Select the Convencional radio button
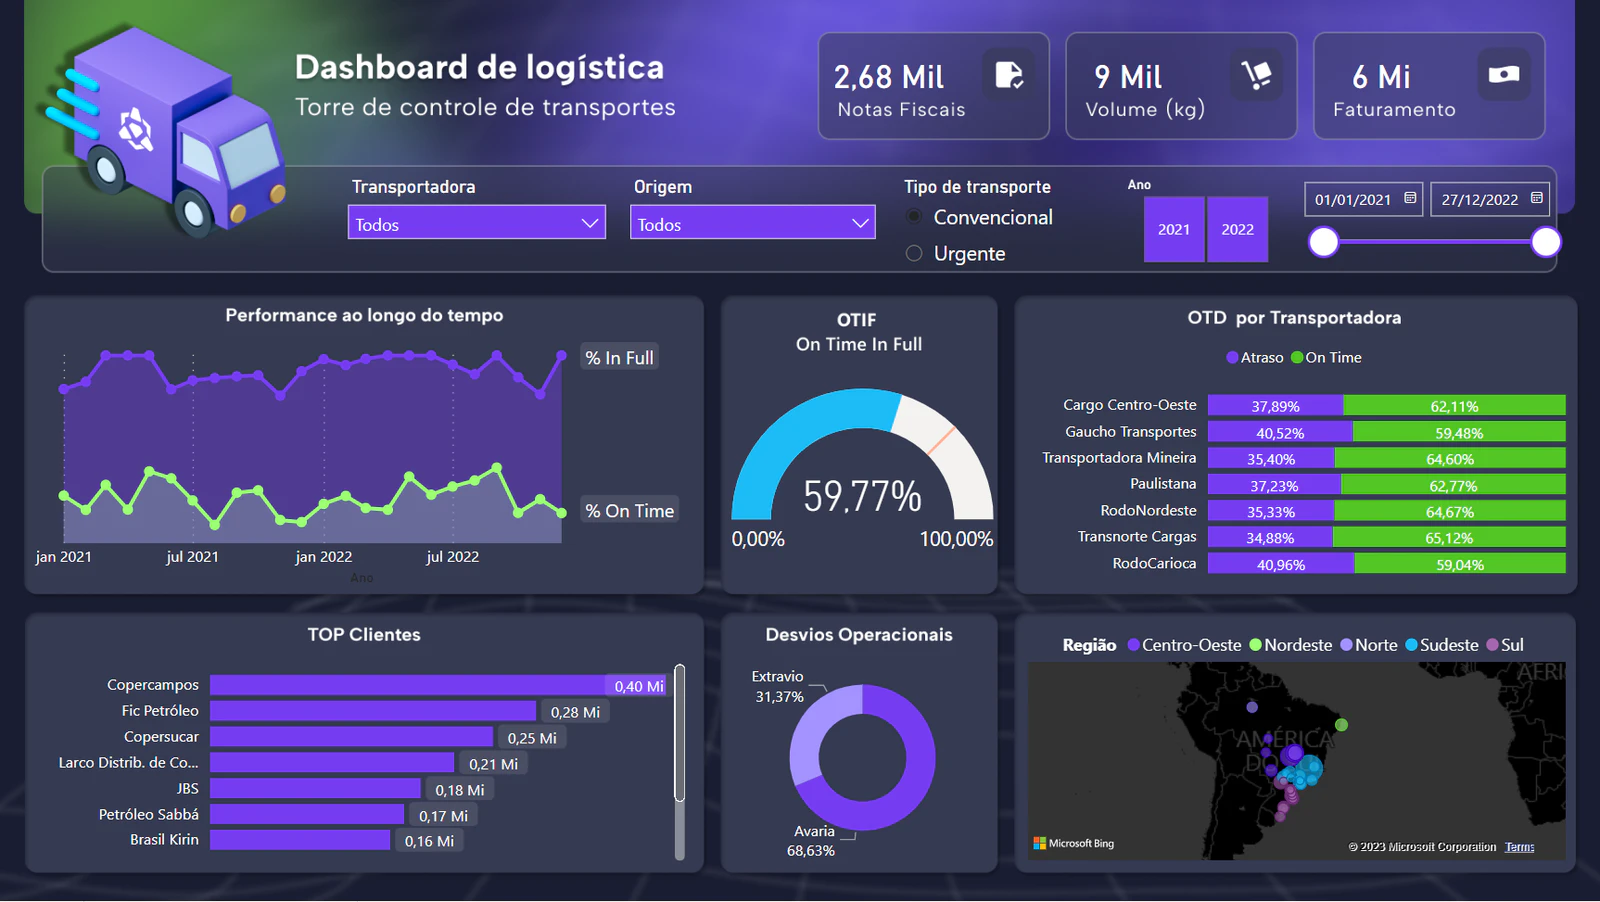The height and width of the screenshot is (902, 1600). click(914, 216)
